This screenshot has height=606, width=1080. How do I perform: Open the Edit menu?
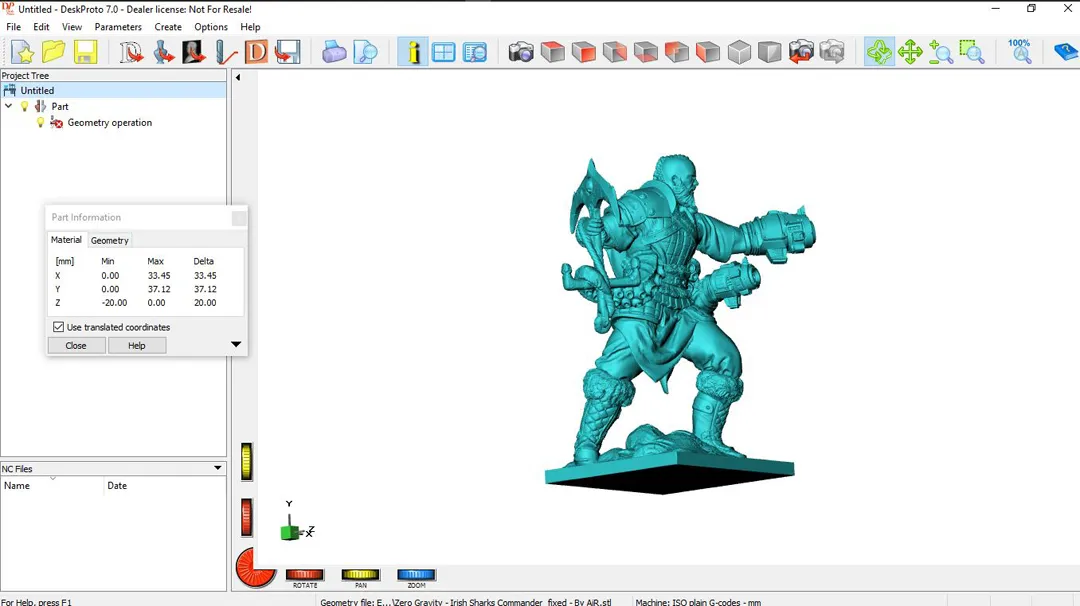41,27
